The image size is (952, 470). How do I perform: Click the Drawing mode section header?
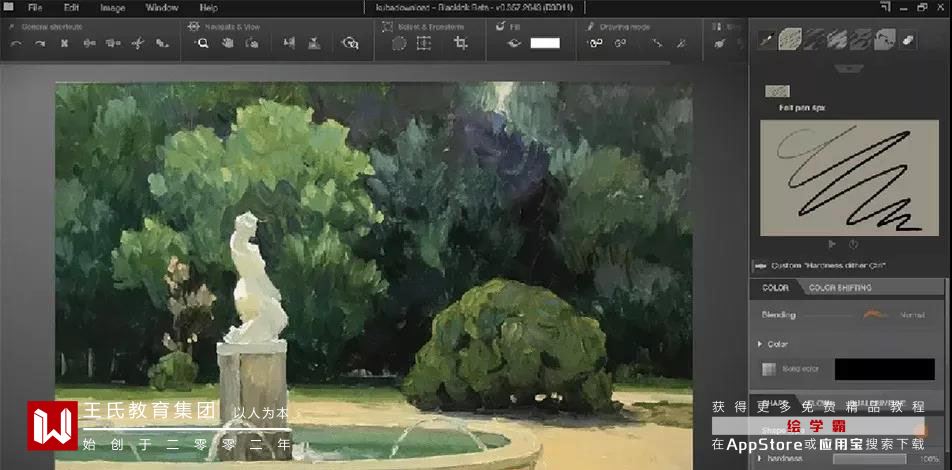click(625, 27)
